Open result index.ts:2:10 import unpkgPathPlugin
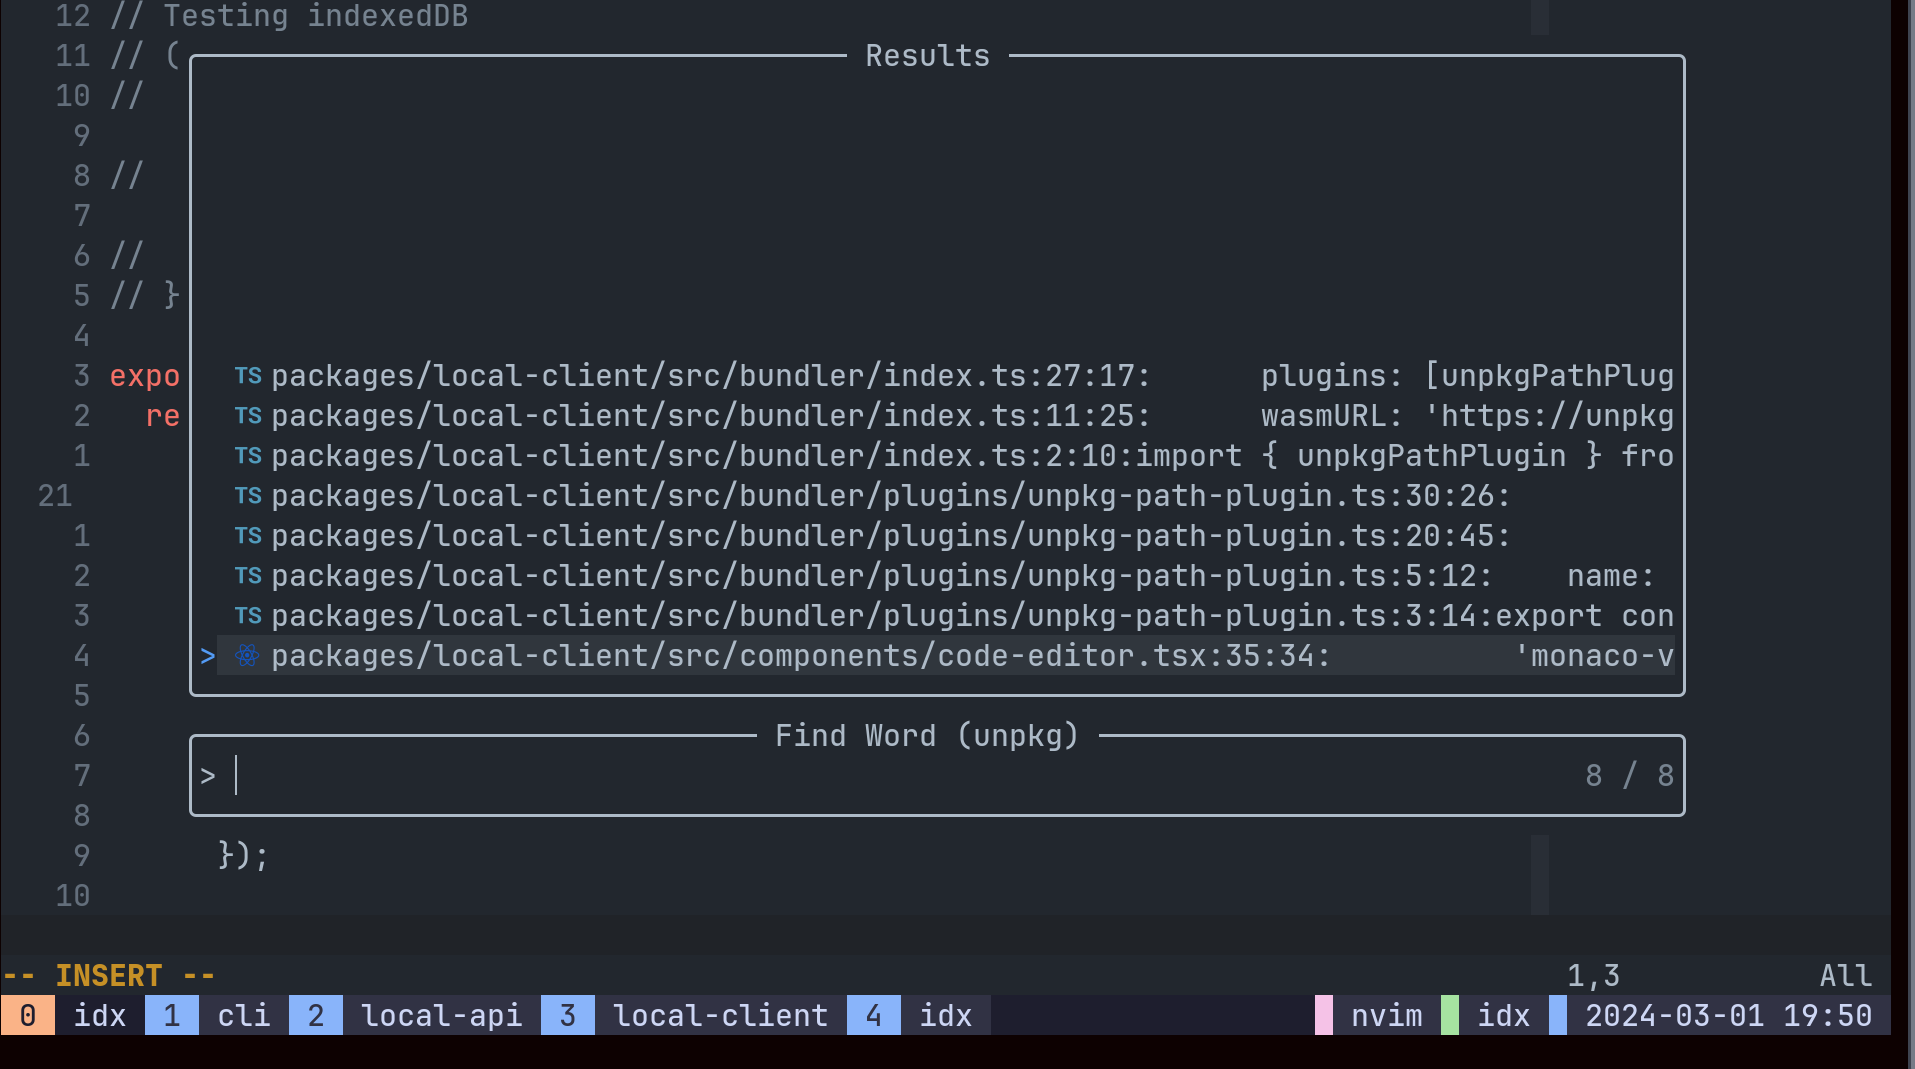 (x=945, y=456)
